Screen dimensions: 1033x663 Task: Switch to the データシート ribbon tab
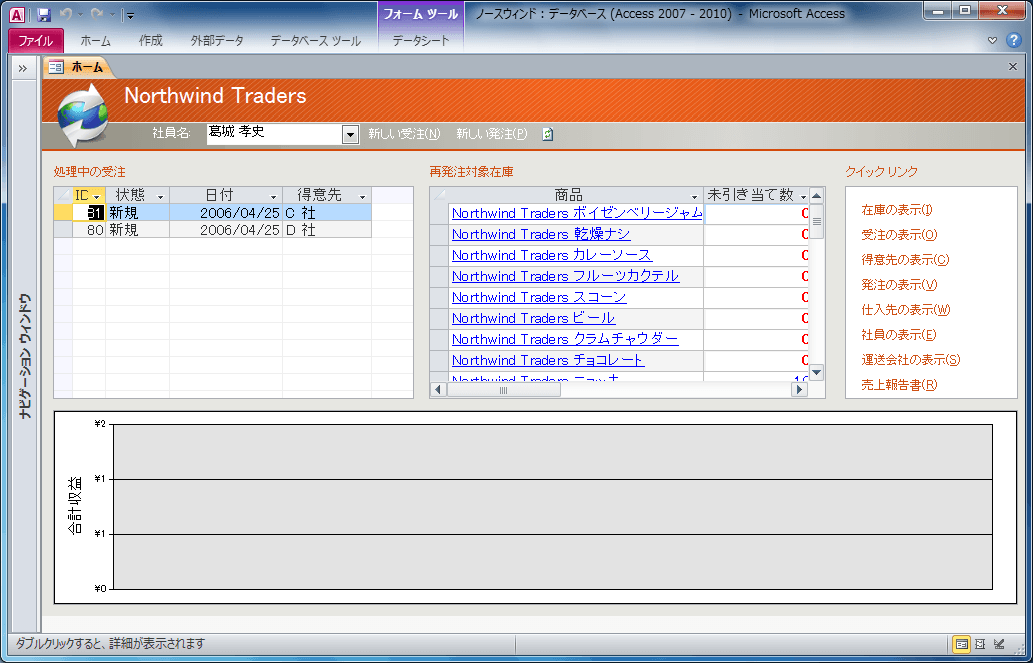tap(421, 41)
